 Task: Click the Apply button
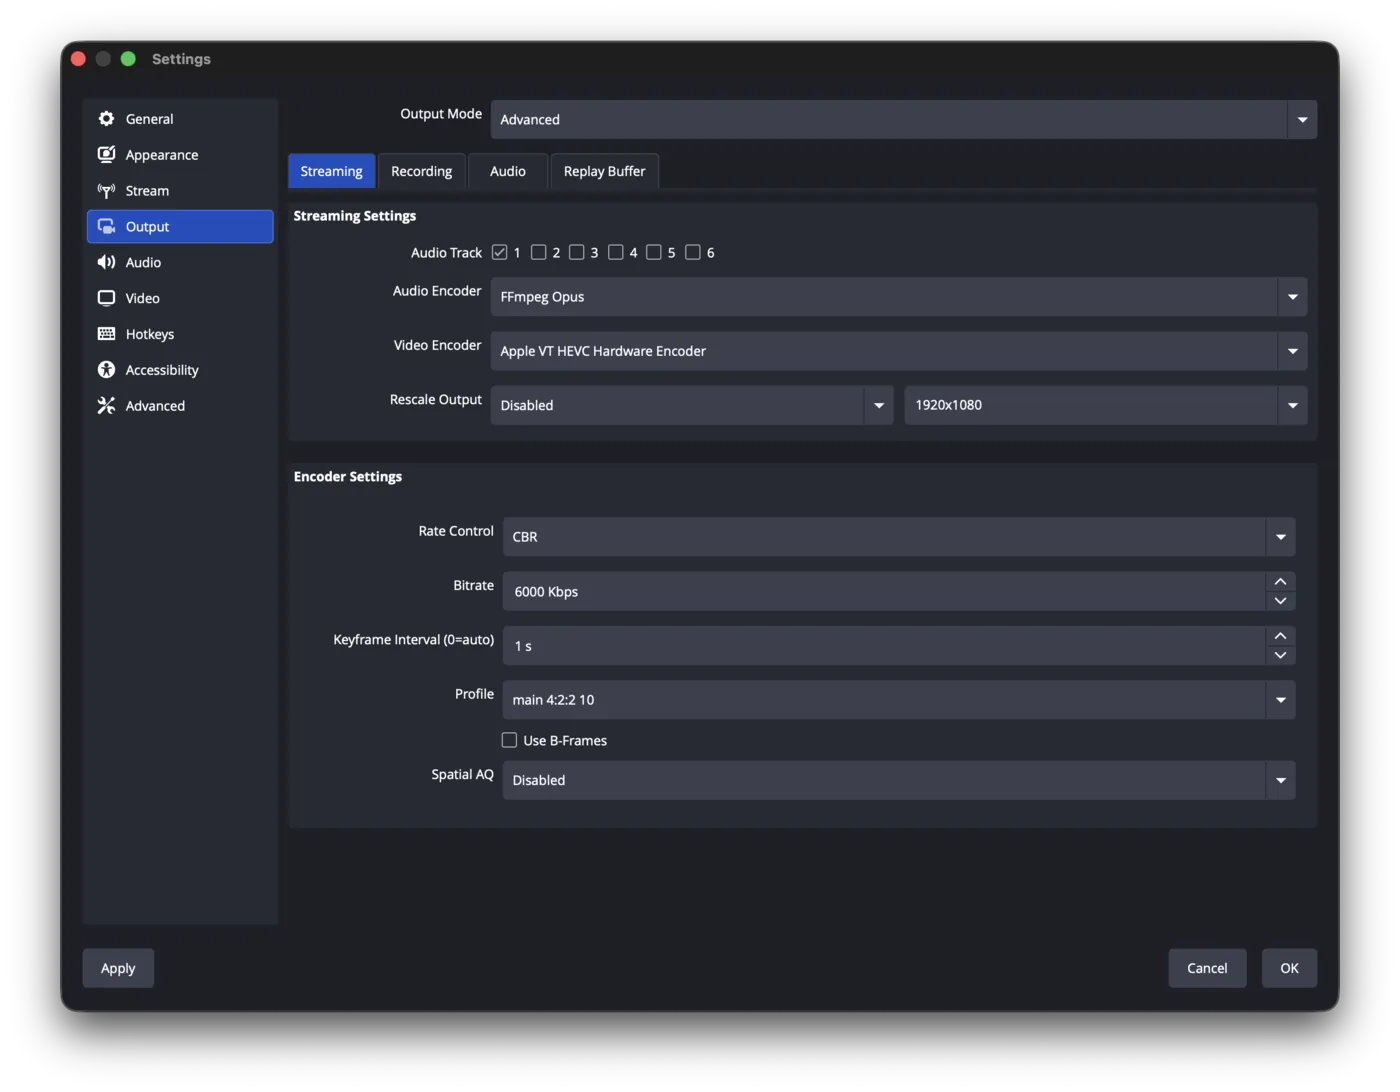tap(118, 968)
